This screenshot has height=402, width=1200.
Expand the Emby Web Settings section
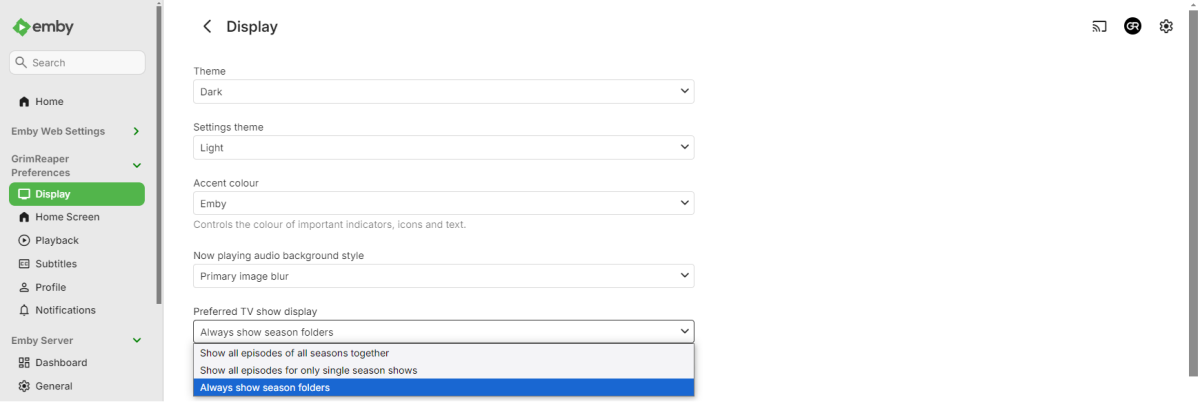pos(136,131)
